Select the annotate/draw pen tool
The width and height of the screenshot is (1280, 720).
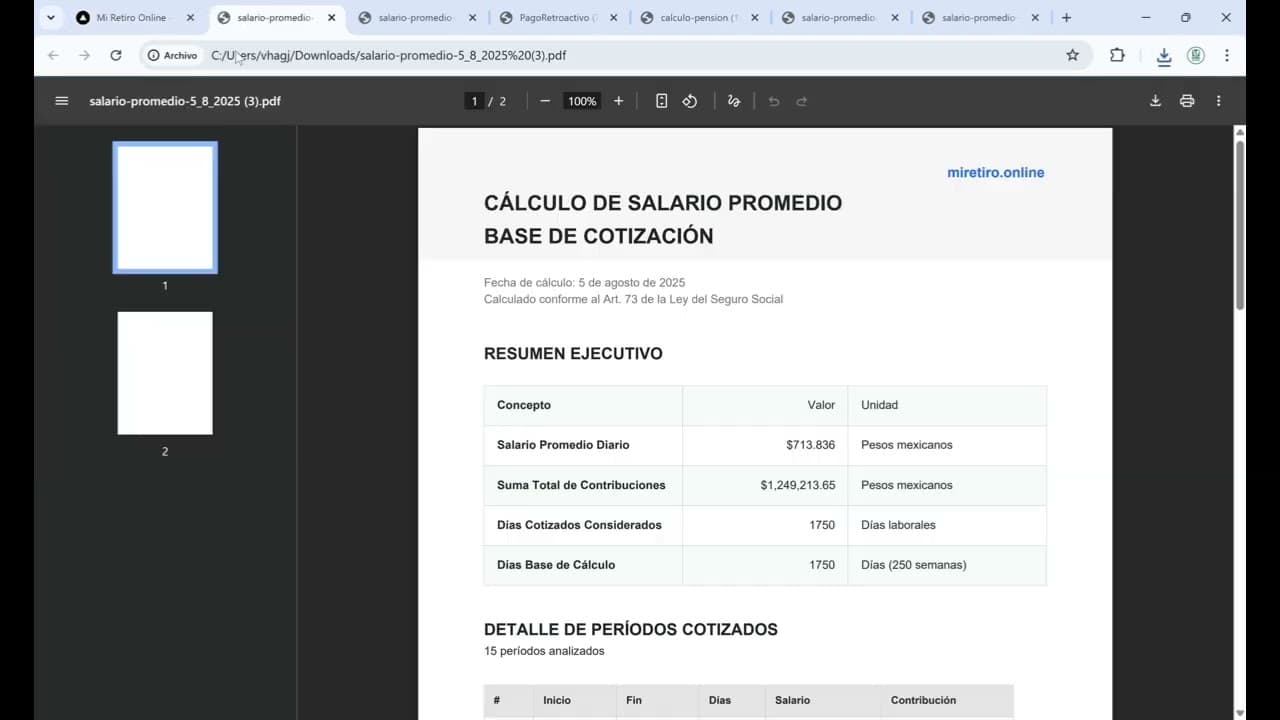pos(734,100)
